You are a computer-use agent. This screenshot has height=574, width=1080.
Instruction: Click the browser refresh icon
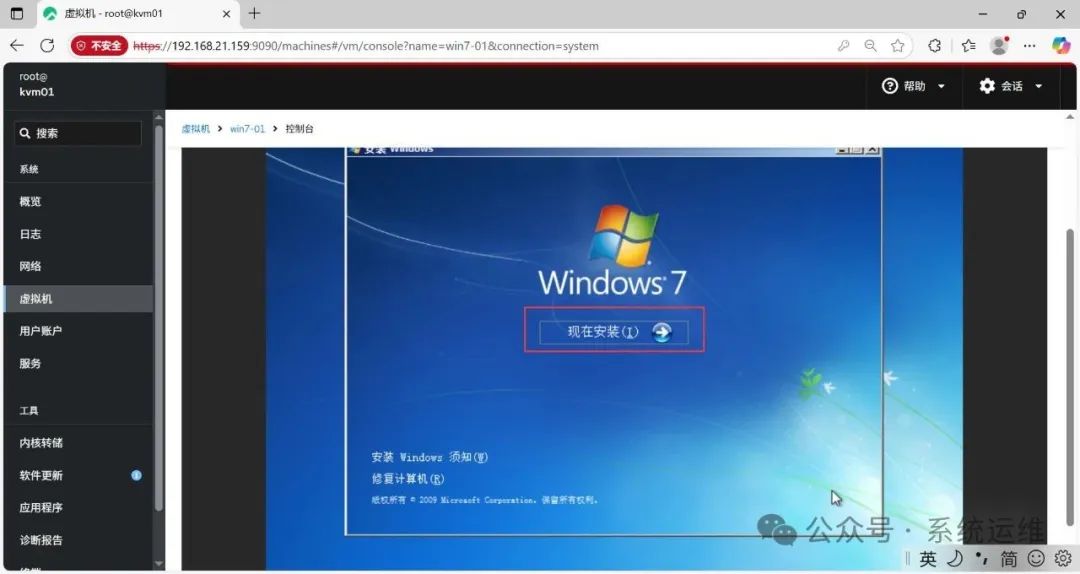(47, 46)
